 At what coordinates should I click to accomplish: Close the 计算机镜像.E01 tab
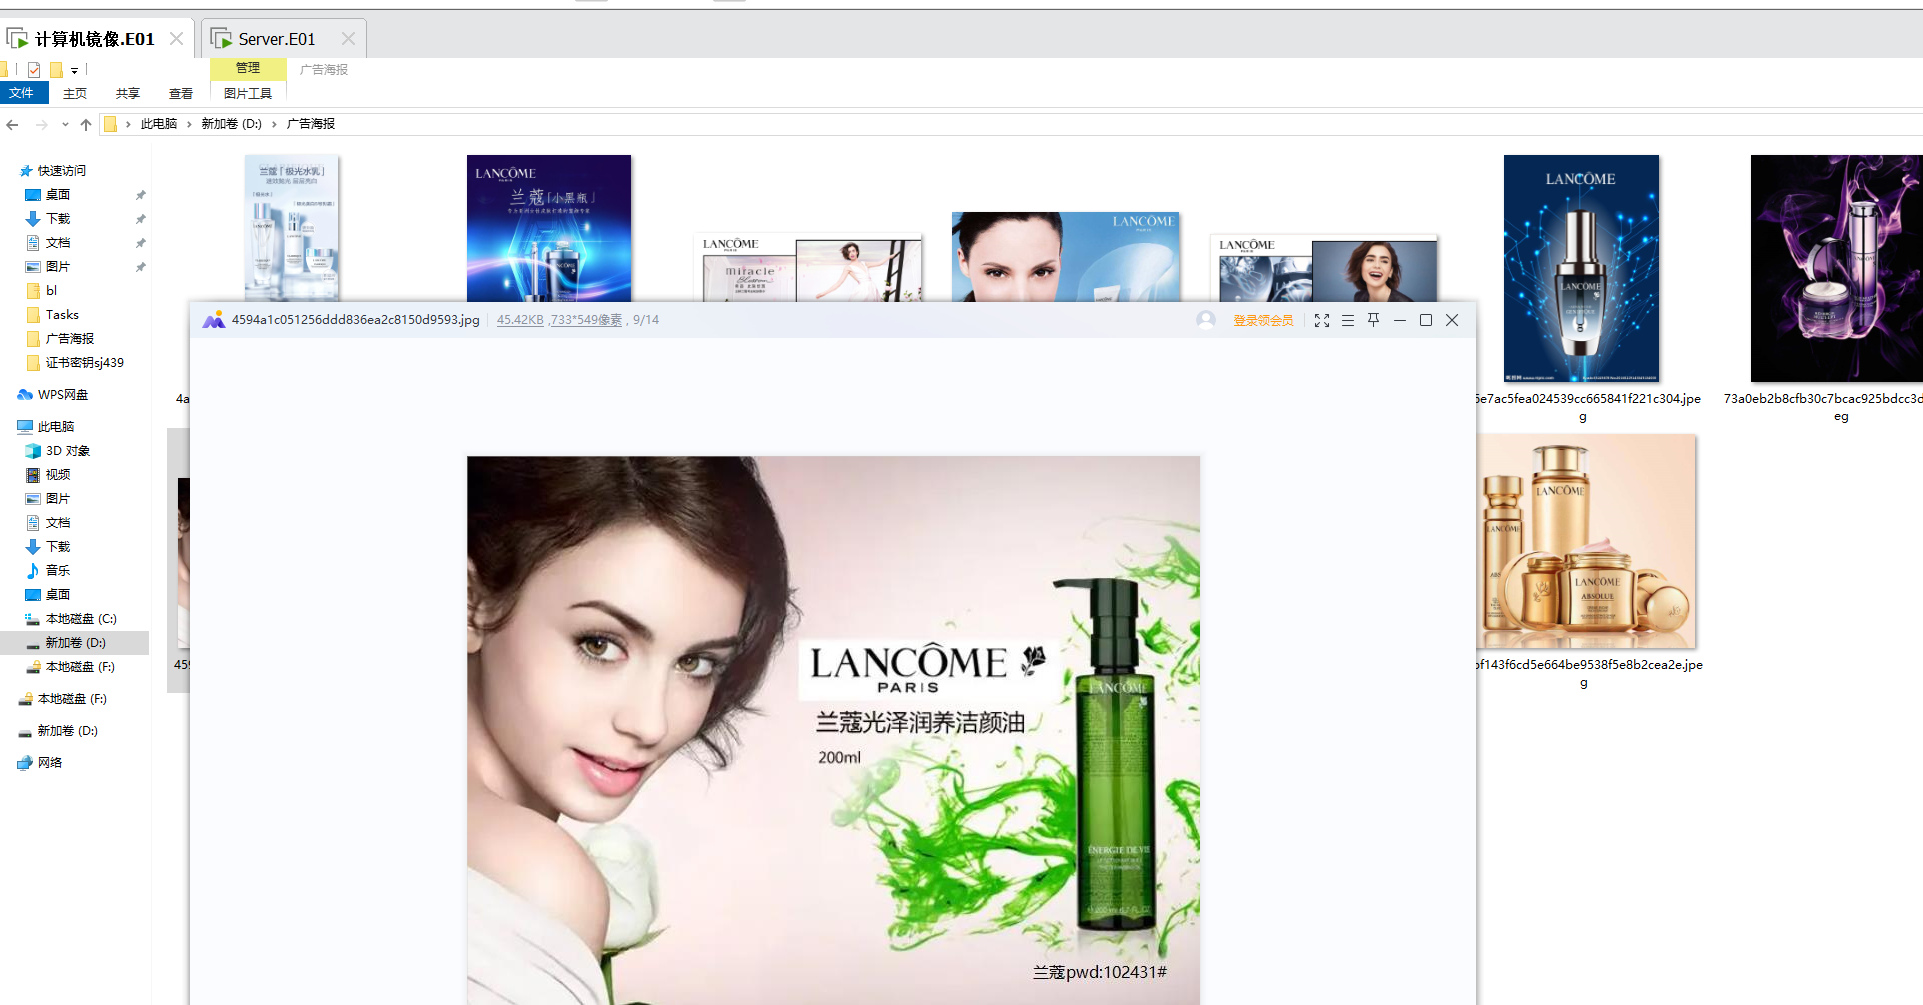point(176,39)
